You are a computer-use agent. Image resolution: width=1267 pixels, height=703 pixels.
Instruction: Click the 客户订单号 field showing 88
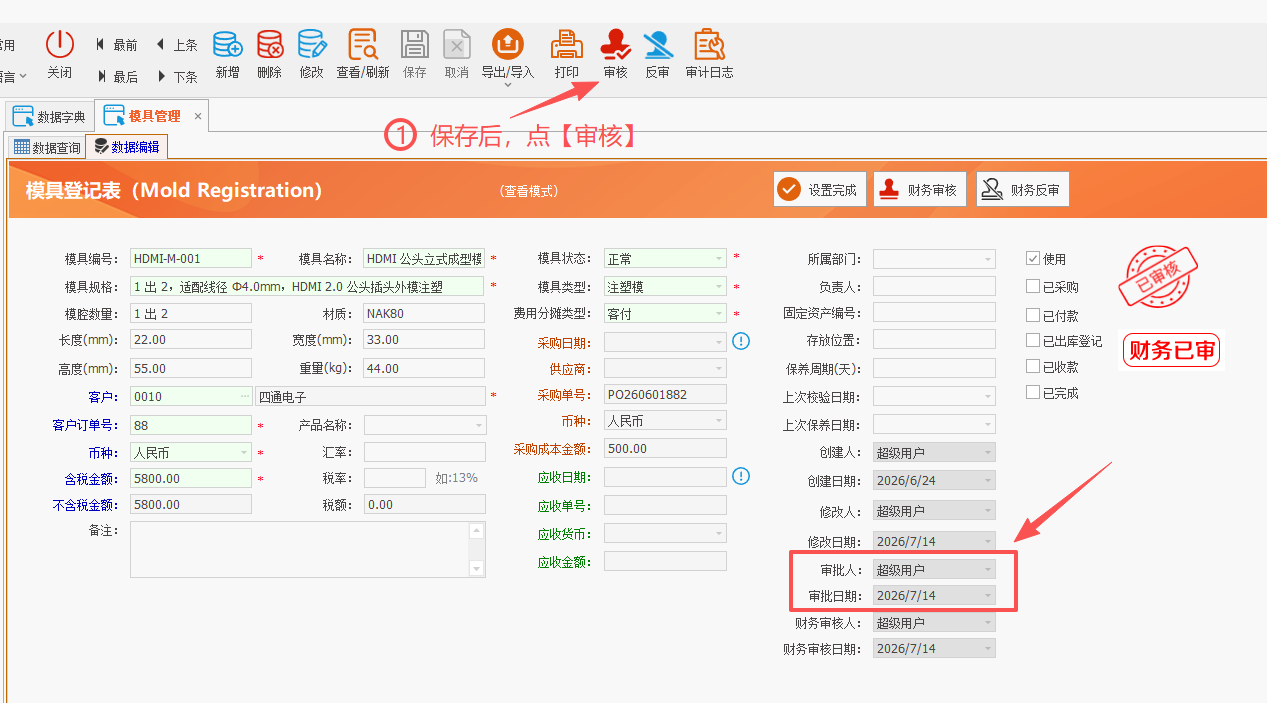click(x=191, y=425)
